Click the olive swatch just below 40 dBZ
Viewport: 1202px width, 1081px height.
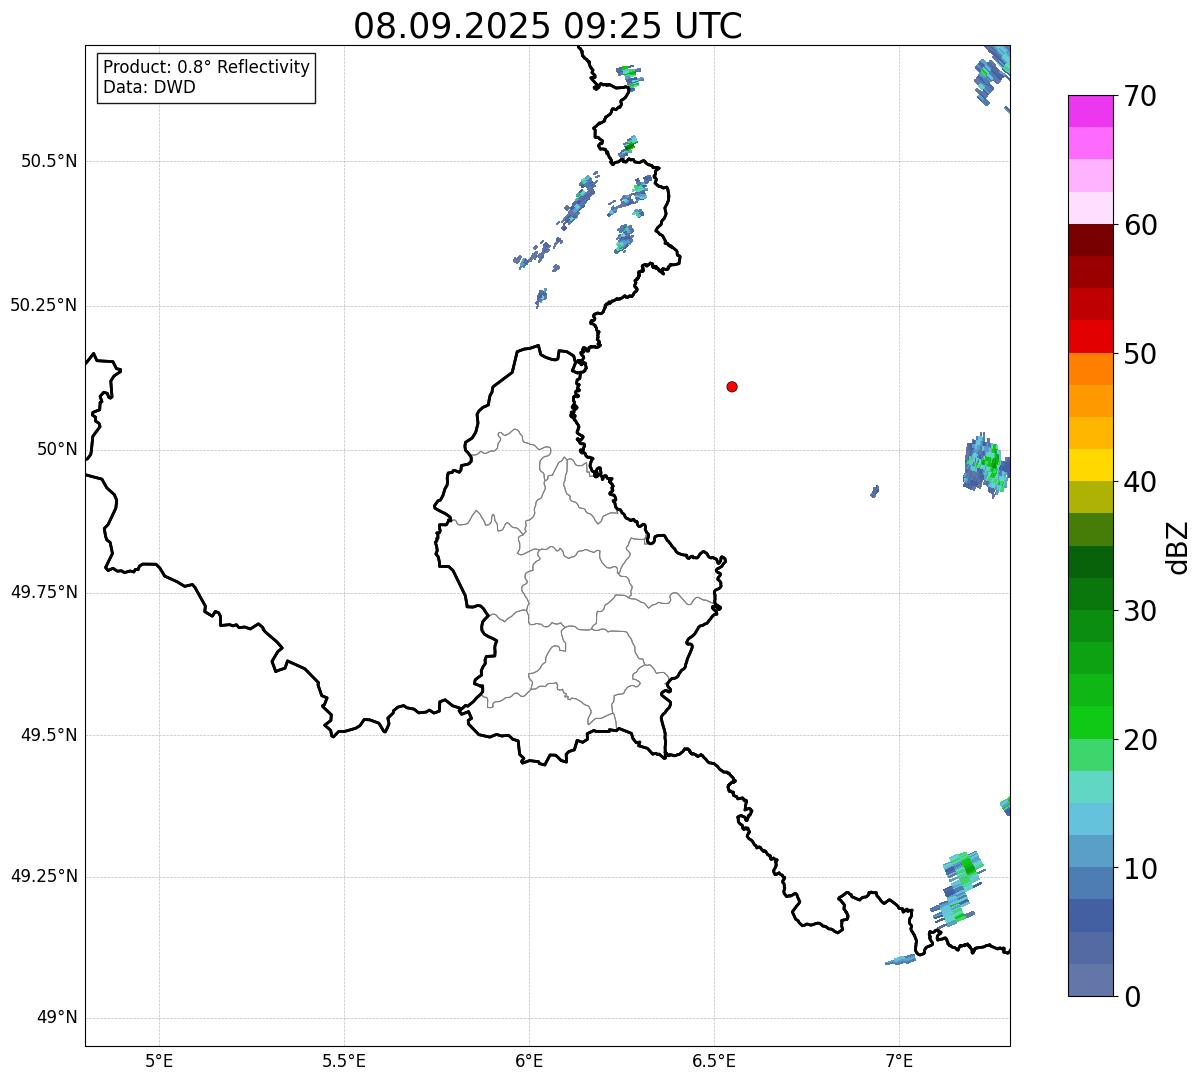click(1090, 497)
